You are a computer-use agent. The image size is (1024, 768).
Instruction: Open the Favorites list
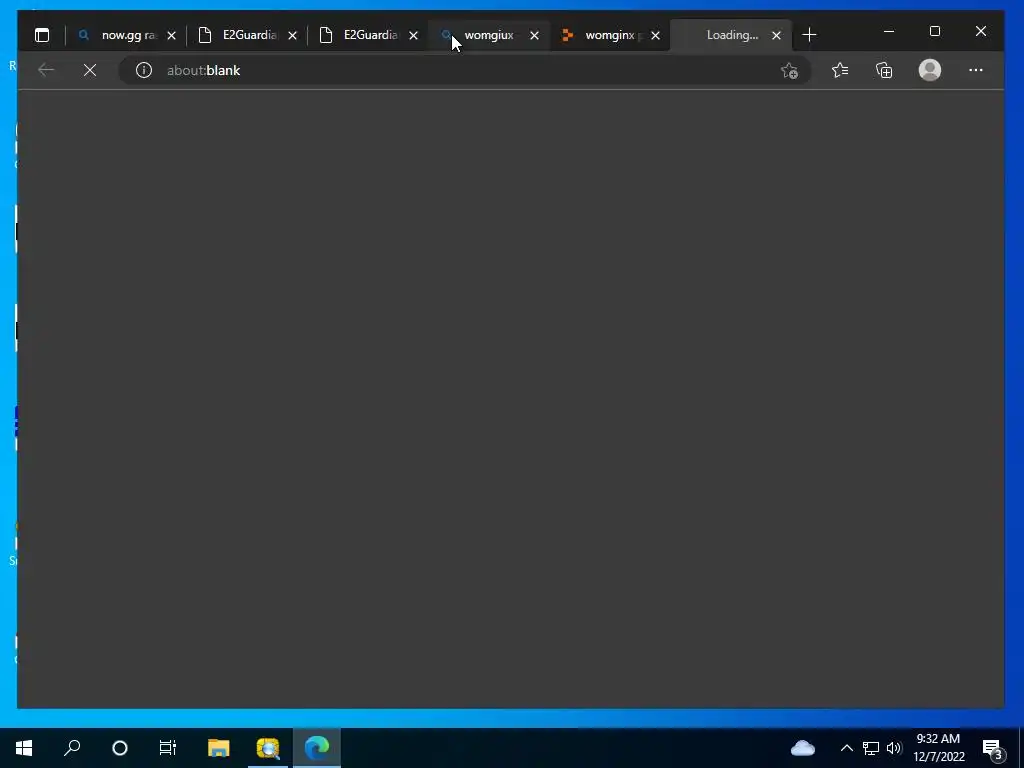(x=840, y=70)
